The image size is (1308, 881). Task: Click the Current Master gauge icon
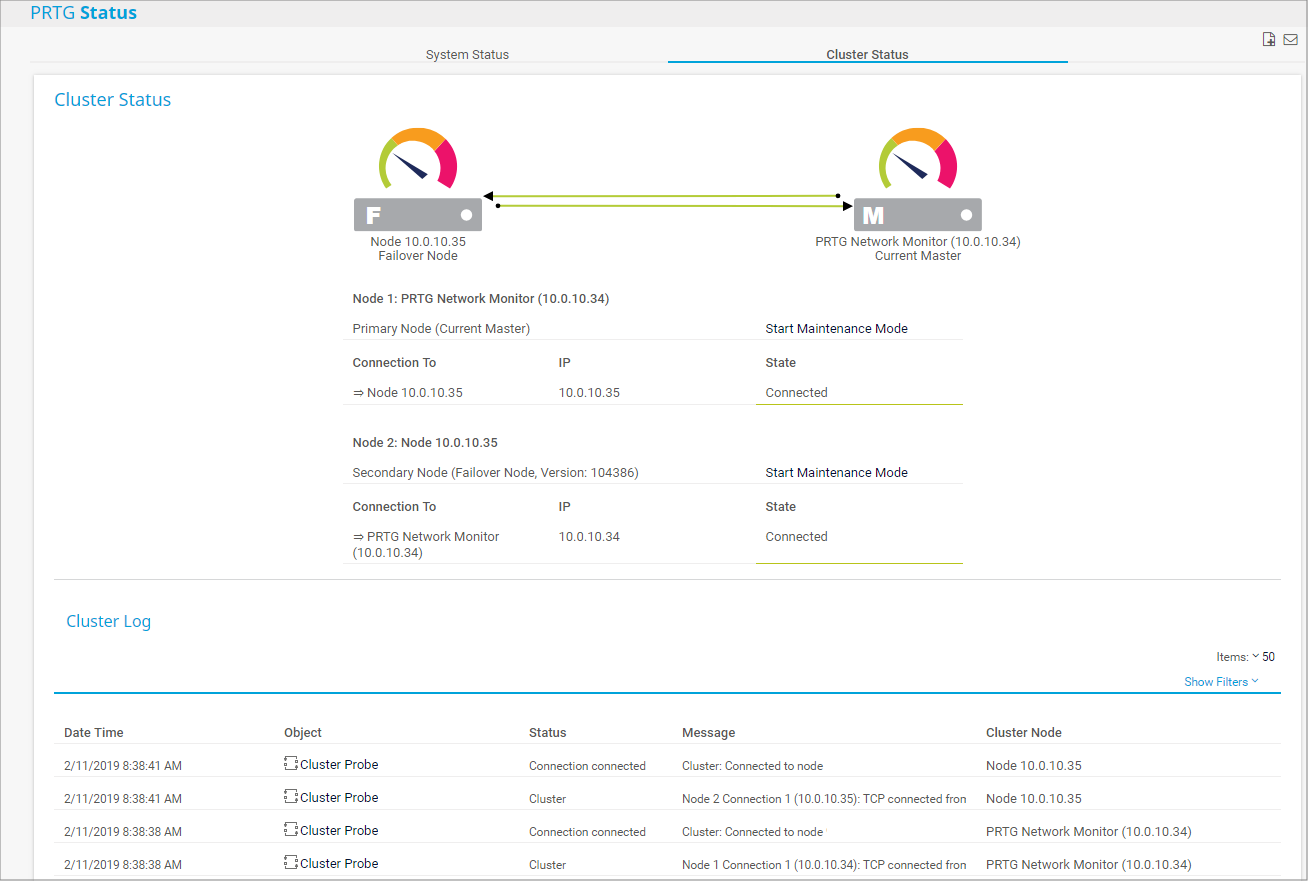pos(918,159)
